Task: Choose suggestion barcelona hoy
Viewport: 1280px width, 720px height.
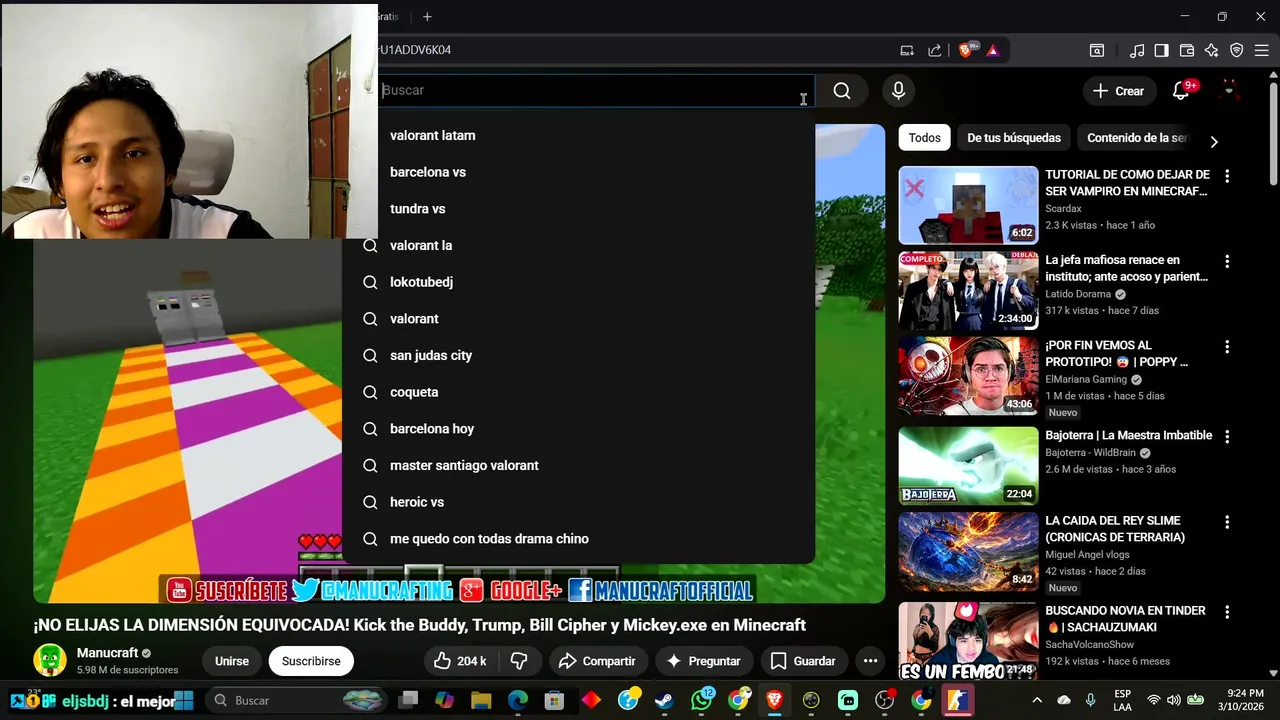Action: click(578, 429)
